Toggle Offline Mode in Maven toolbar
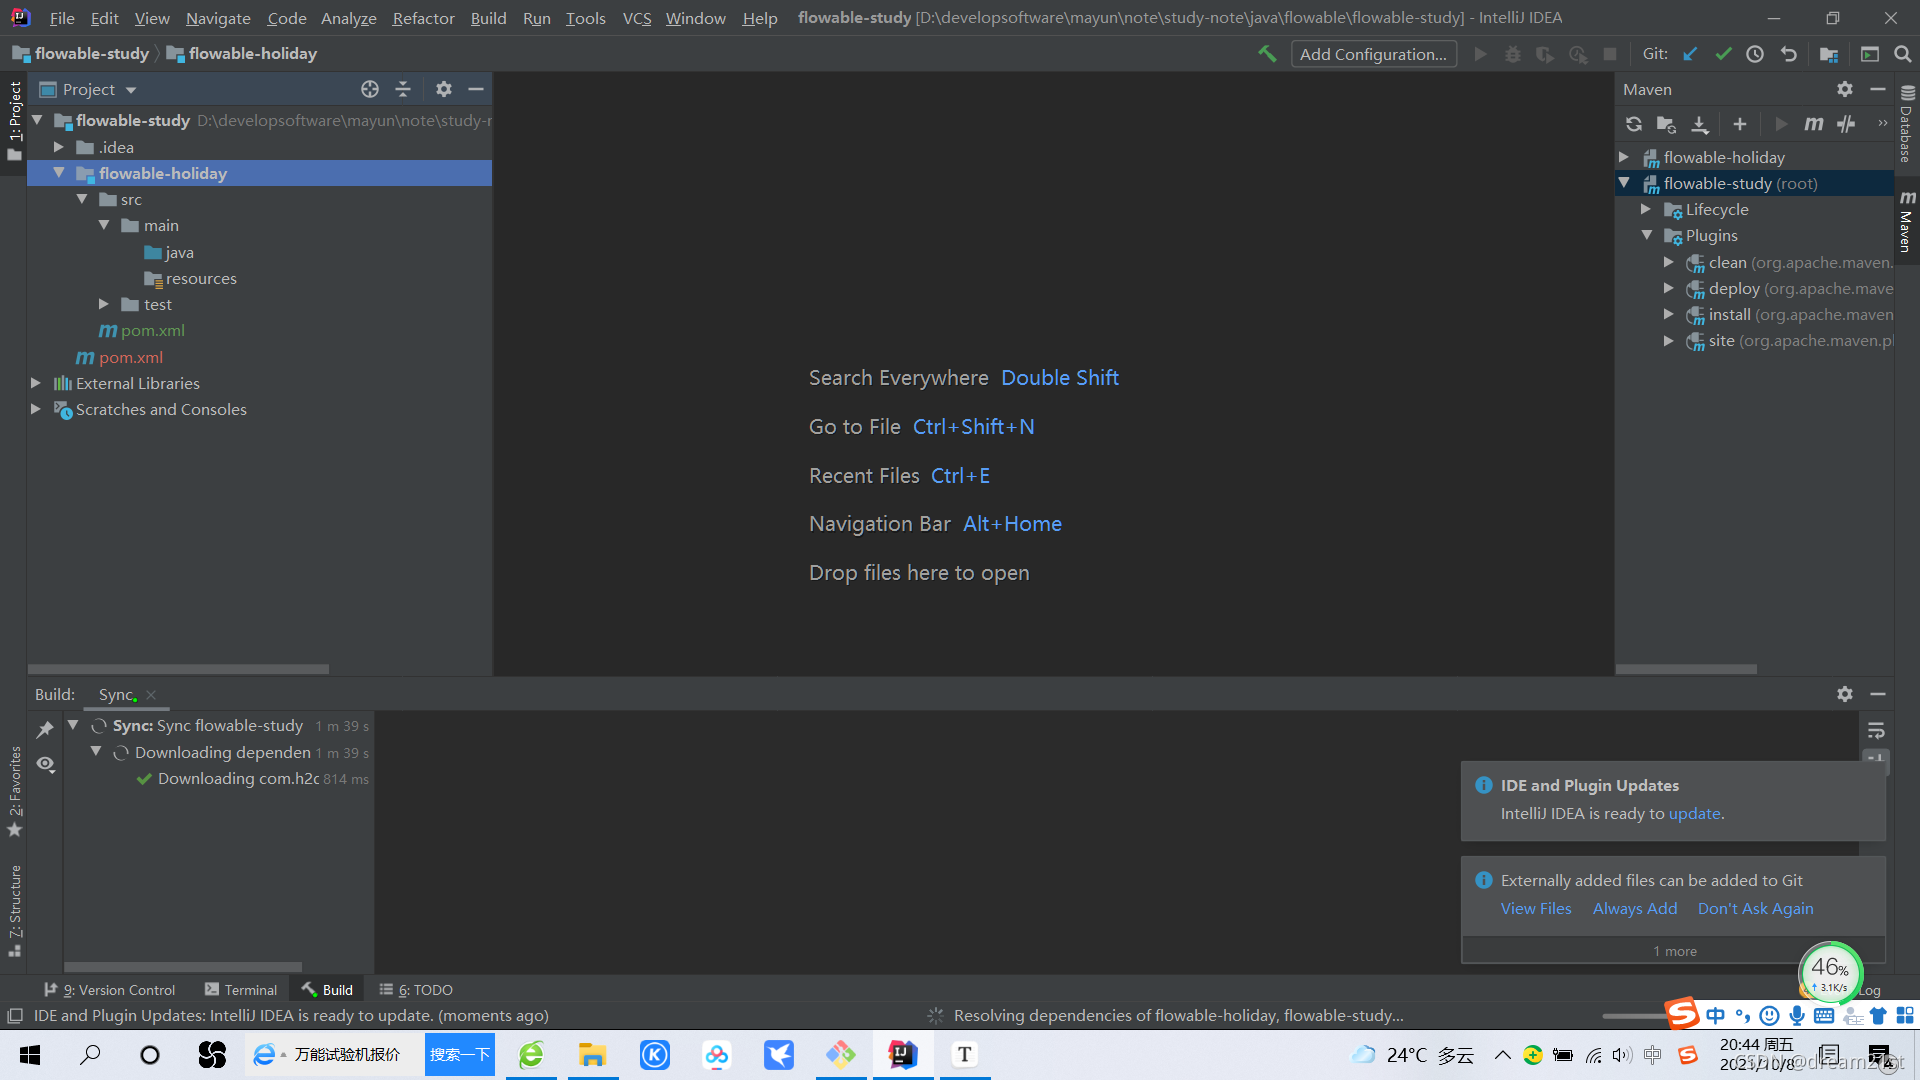The image size is (1920, 1080). click(1846, 124)
